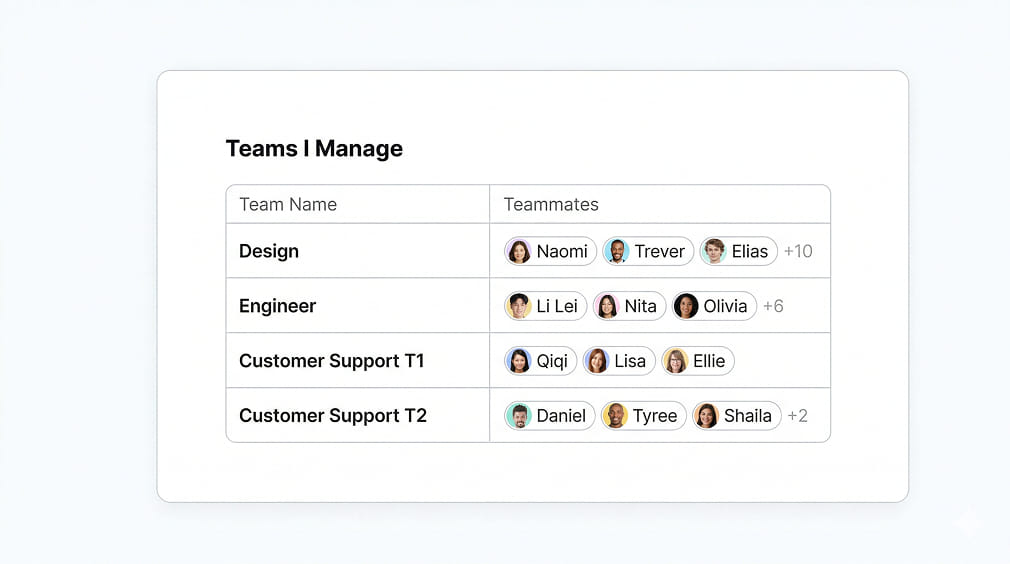Expand the +6 more Engineer teammates
This screenshot has width=1010, height=564.
[773, 306]
